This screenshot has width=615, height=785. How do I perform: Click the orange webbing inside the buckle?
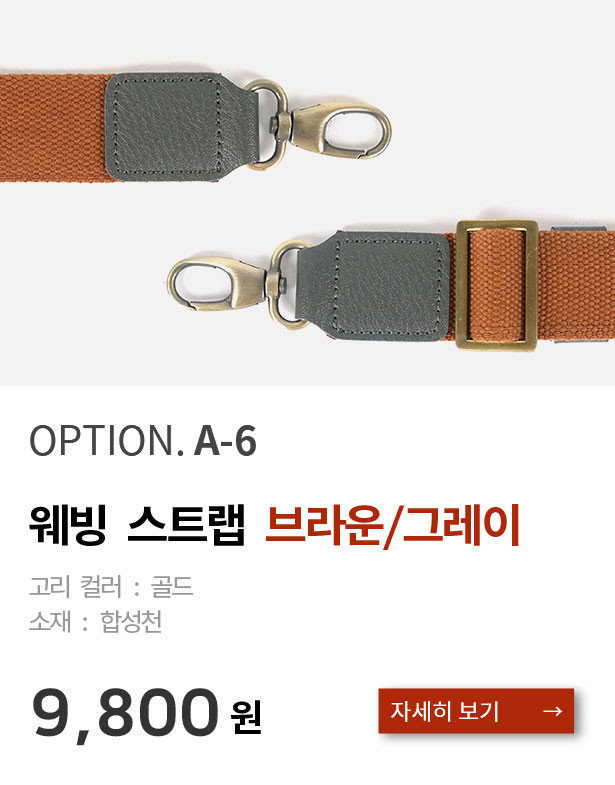(x=497, y=284)
